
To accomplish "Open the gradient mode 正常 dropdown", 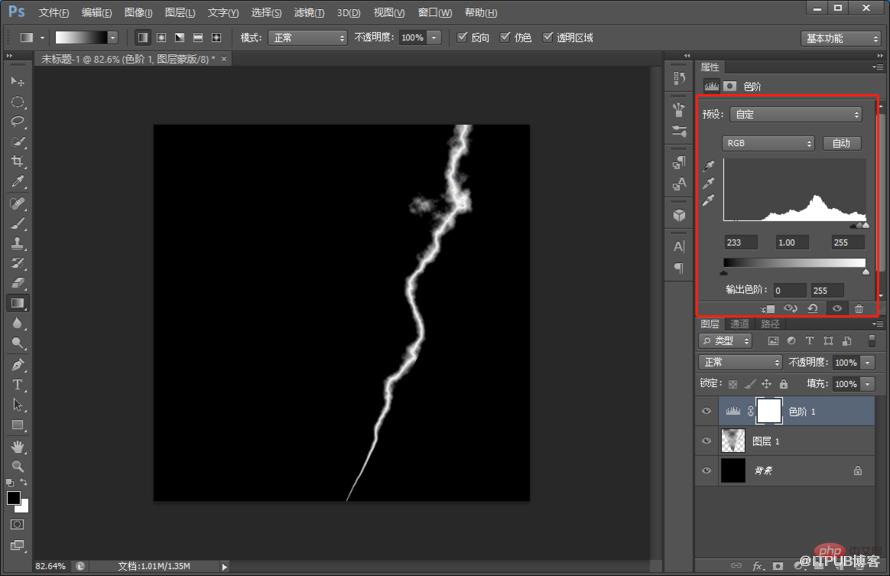I will pyautogui.click(x=307, y=37).
